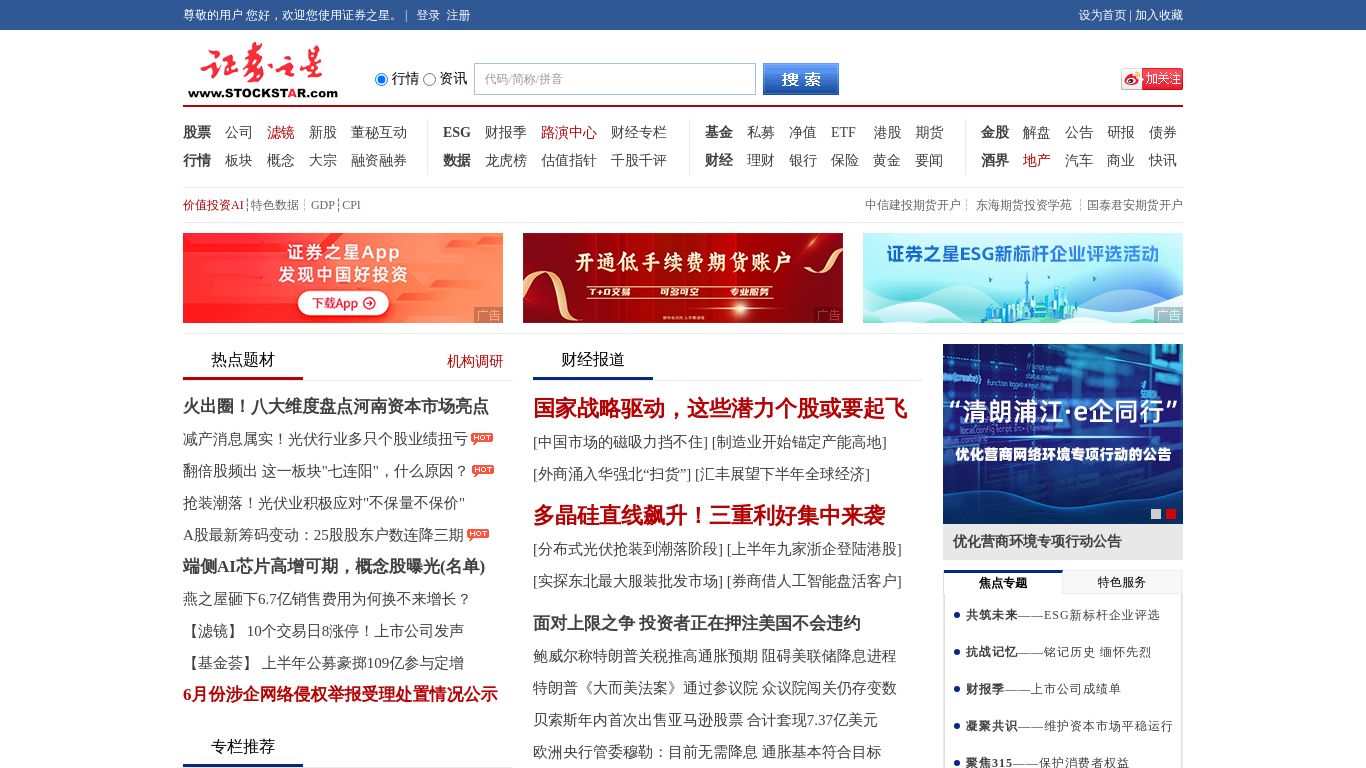Open article 贝索斯年内首次出售亚马逊股票
This screenshot has width=1366, height=768.
pyautogui.click(x=705, y=720)
